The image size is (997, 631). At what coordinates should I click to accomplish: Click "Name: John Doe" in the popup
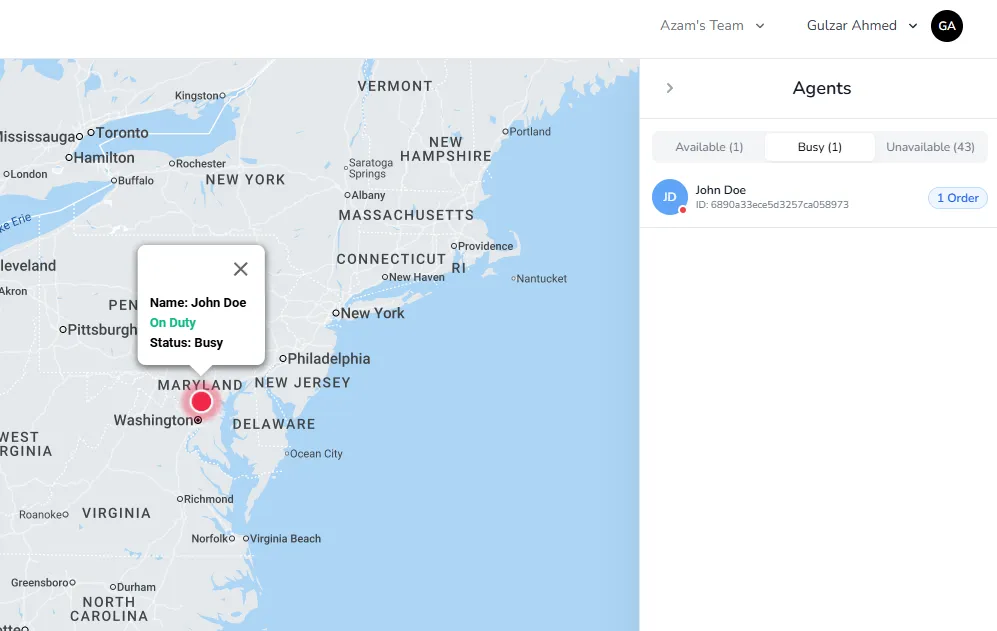pos(198,303)
